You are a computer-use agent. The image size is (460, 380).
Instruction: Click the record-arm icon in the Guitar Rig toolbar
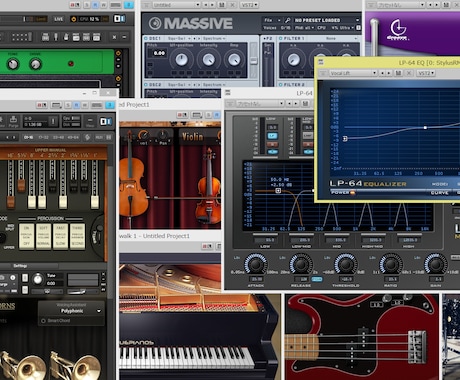pyautogui.click(x=75, y=5)
